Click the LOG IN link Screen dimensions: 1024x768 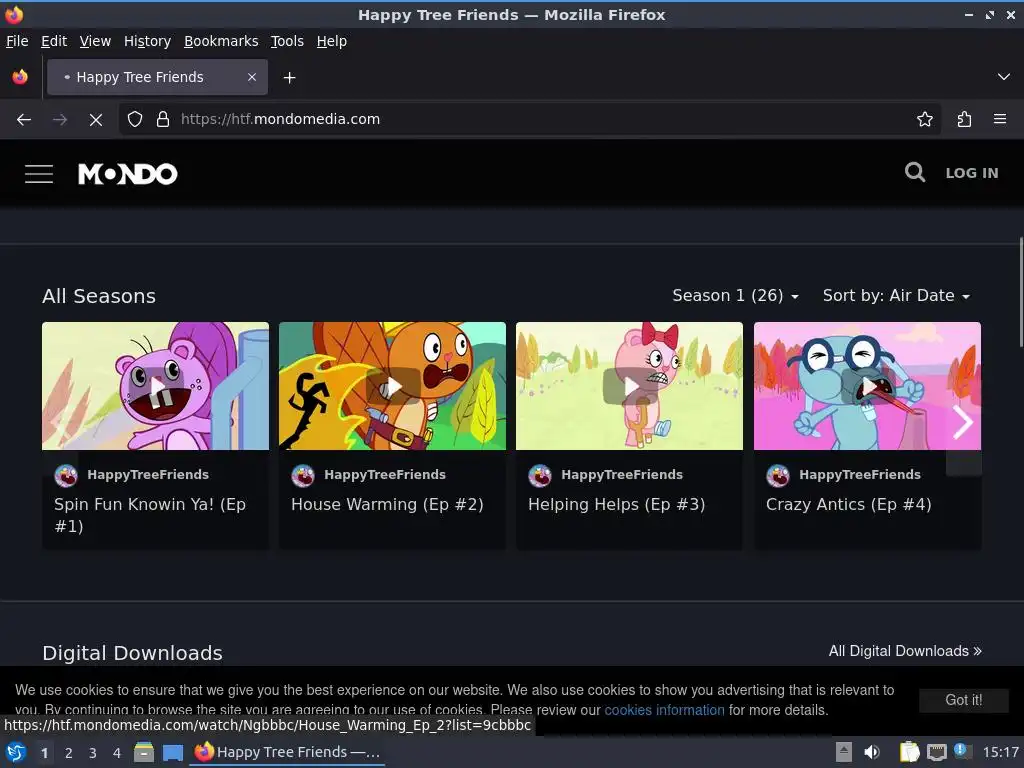972,173
